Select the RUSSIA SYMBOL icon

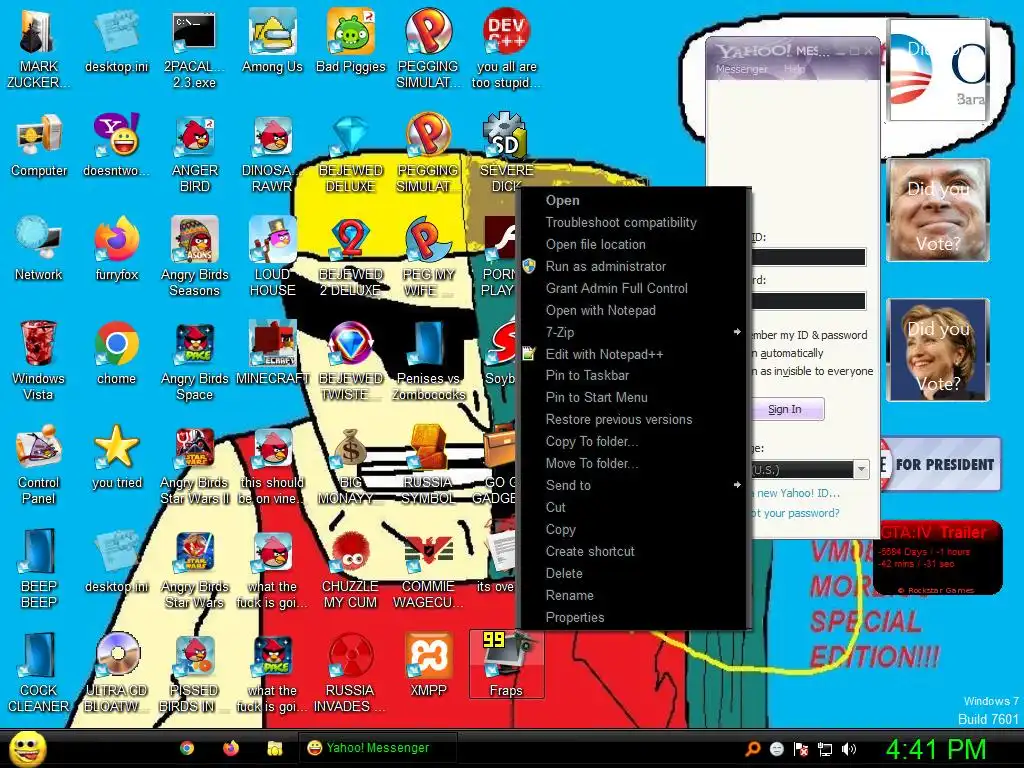point(428,465)
